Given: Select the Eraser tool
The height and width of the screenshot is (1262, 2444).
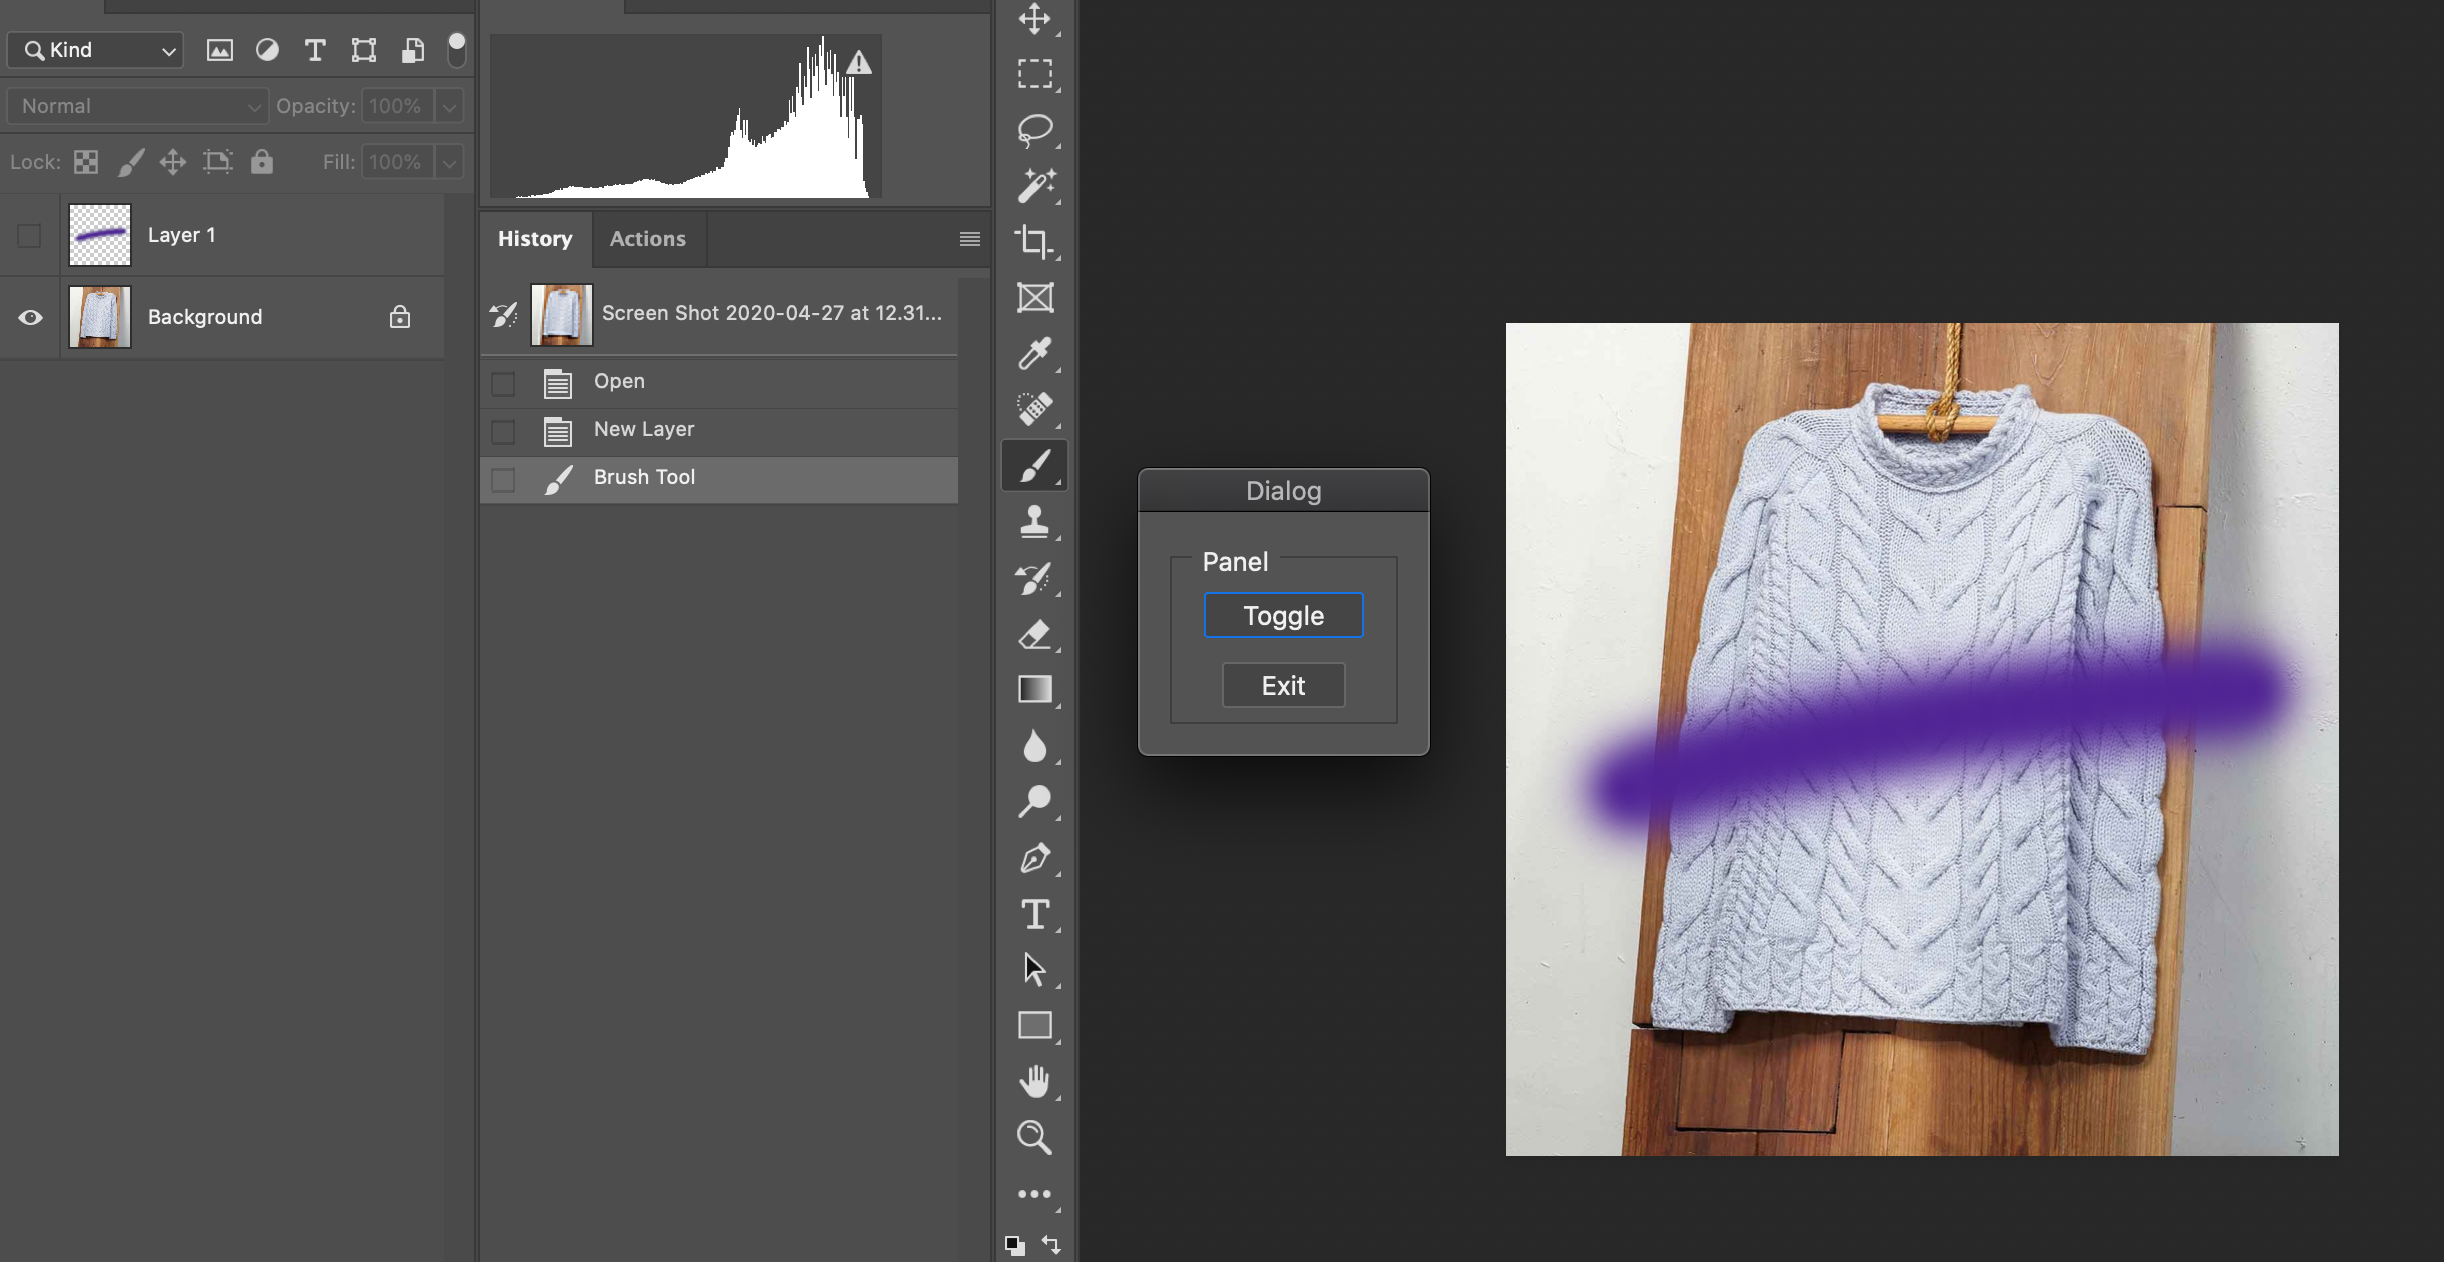Looking at the screenshot, I should [1034, 634].
